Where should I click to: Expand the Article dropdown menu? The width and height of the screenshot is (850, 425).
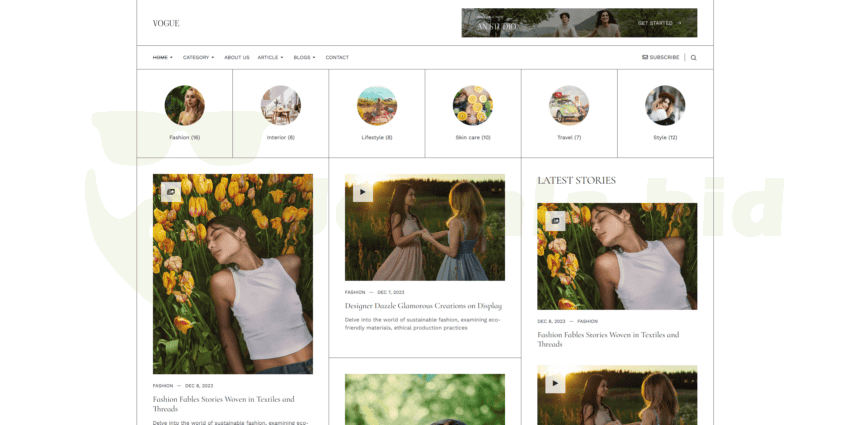[270, 57]
